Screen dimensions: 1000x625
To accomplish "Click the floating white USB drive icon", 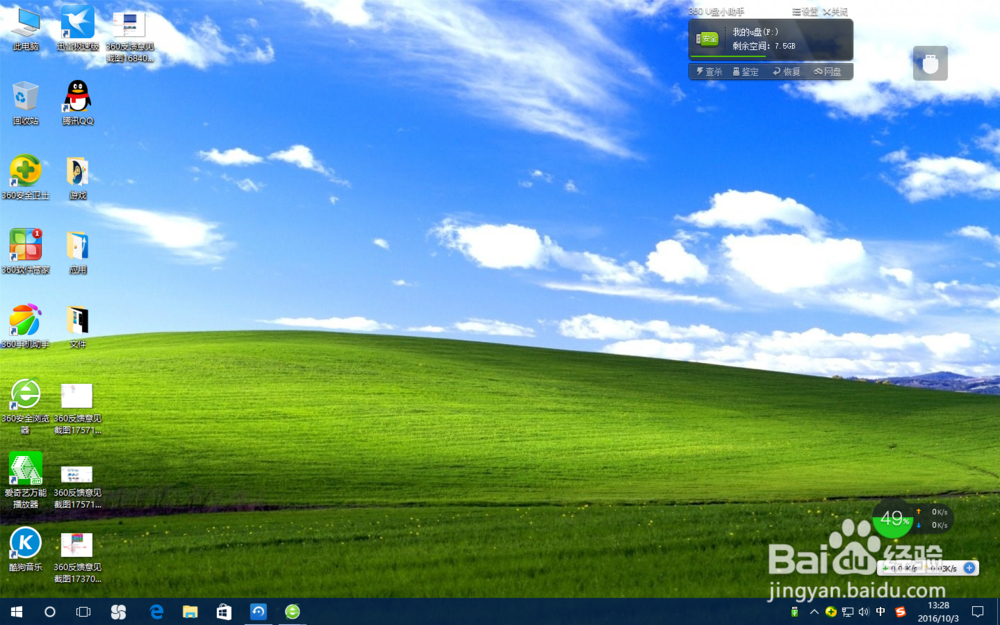I will [x=930, y=63].
